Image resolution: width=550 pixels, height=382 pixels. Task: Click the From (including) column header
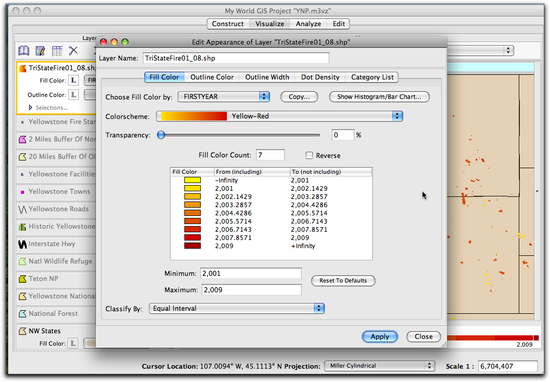point(252,172)
